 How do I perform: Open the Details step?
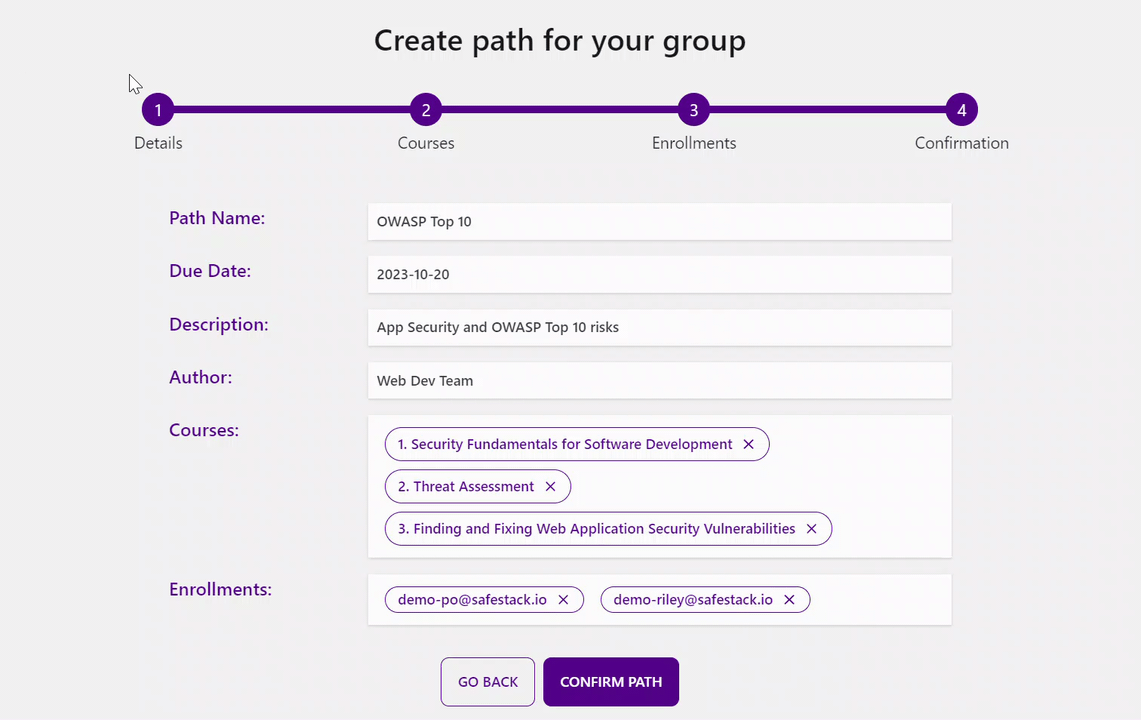157,142
